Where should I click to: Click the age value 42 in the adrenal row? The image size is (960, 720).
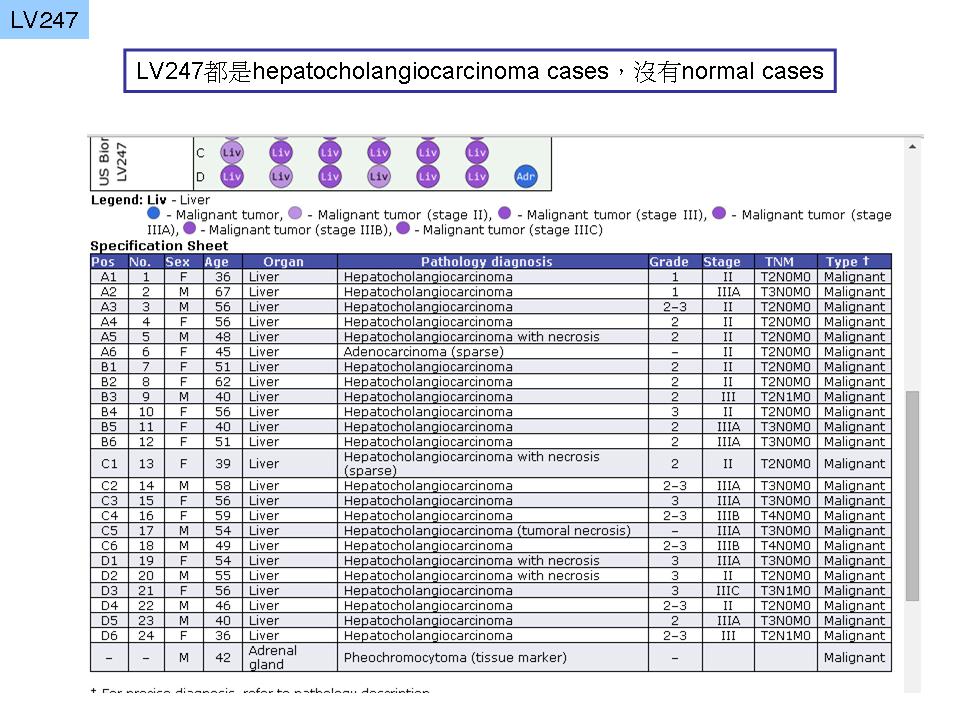click(223, 657)
